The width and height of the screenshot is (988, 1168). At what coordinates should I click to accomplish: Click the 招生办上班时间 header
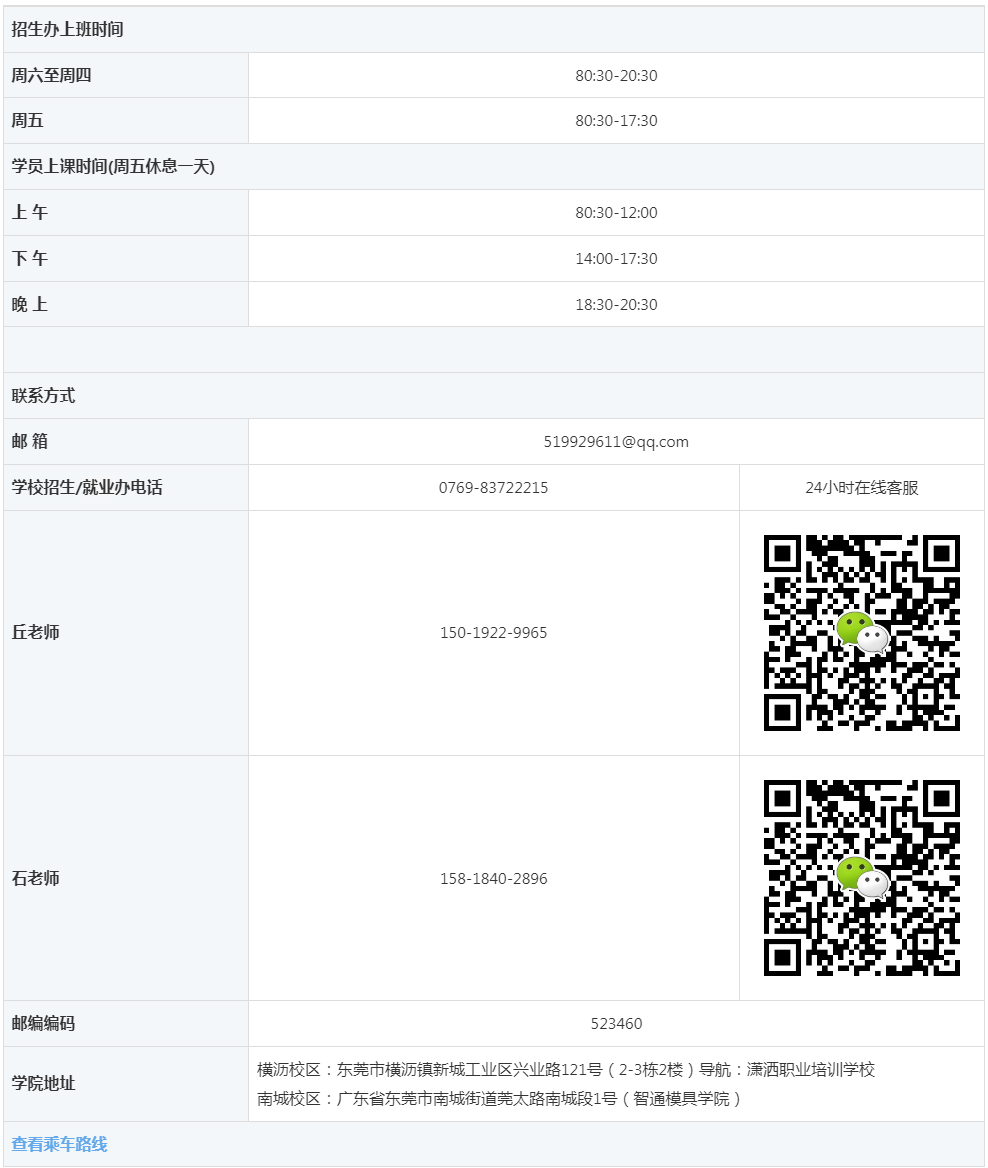(67, 29)
